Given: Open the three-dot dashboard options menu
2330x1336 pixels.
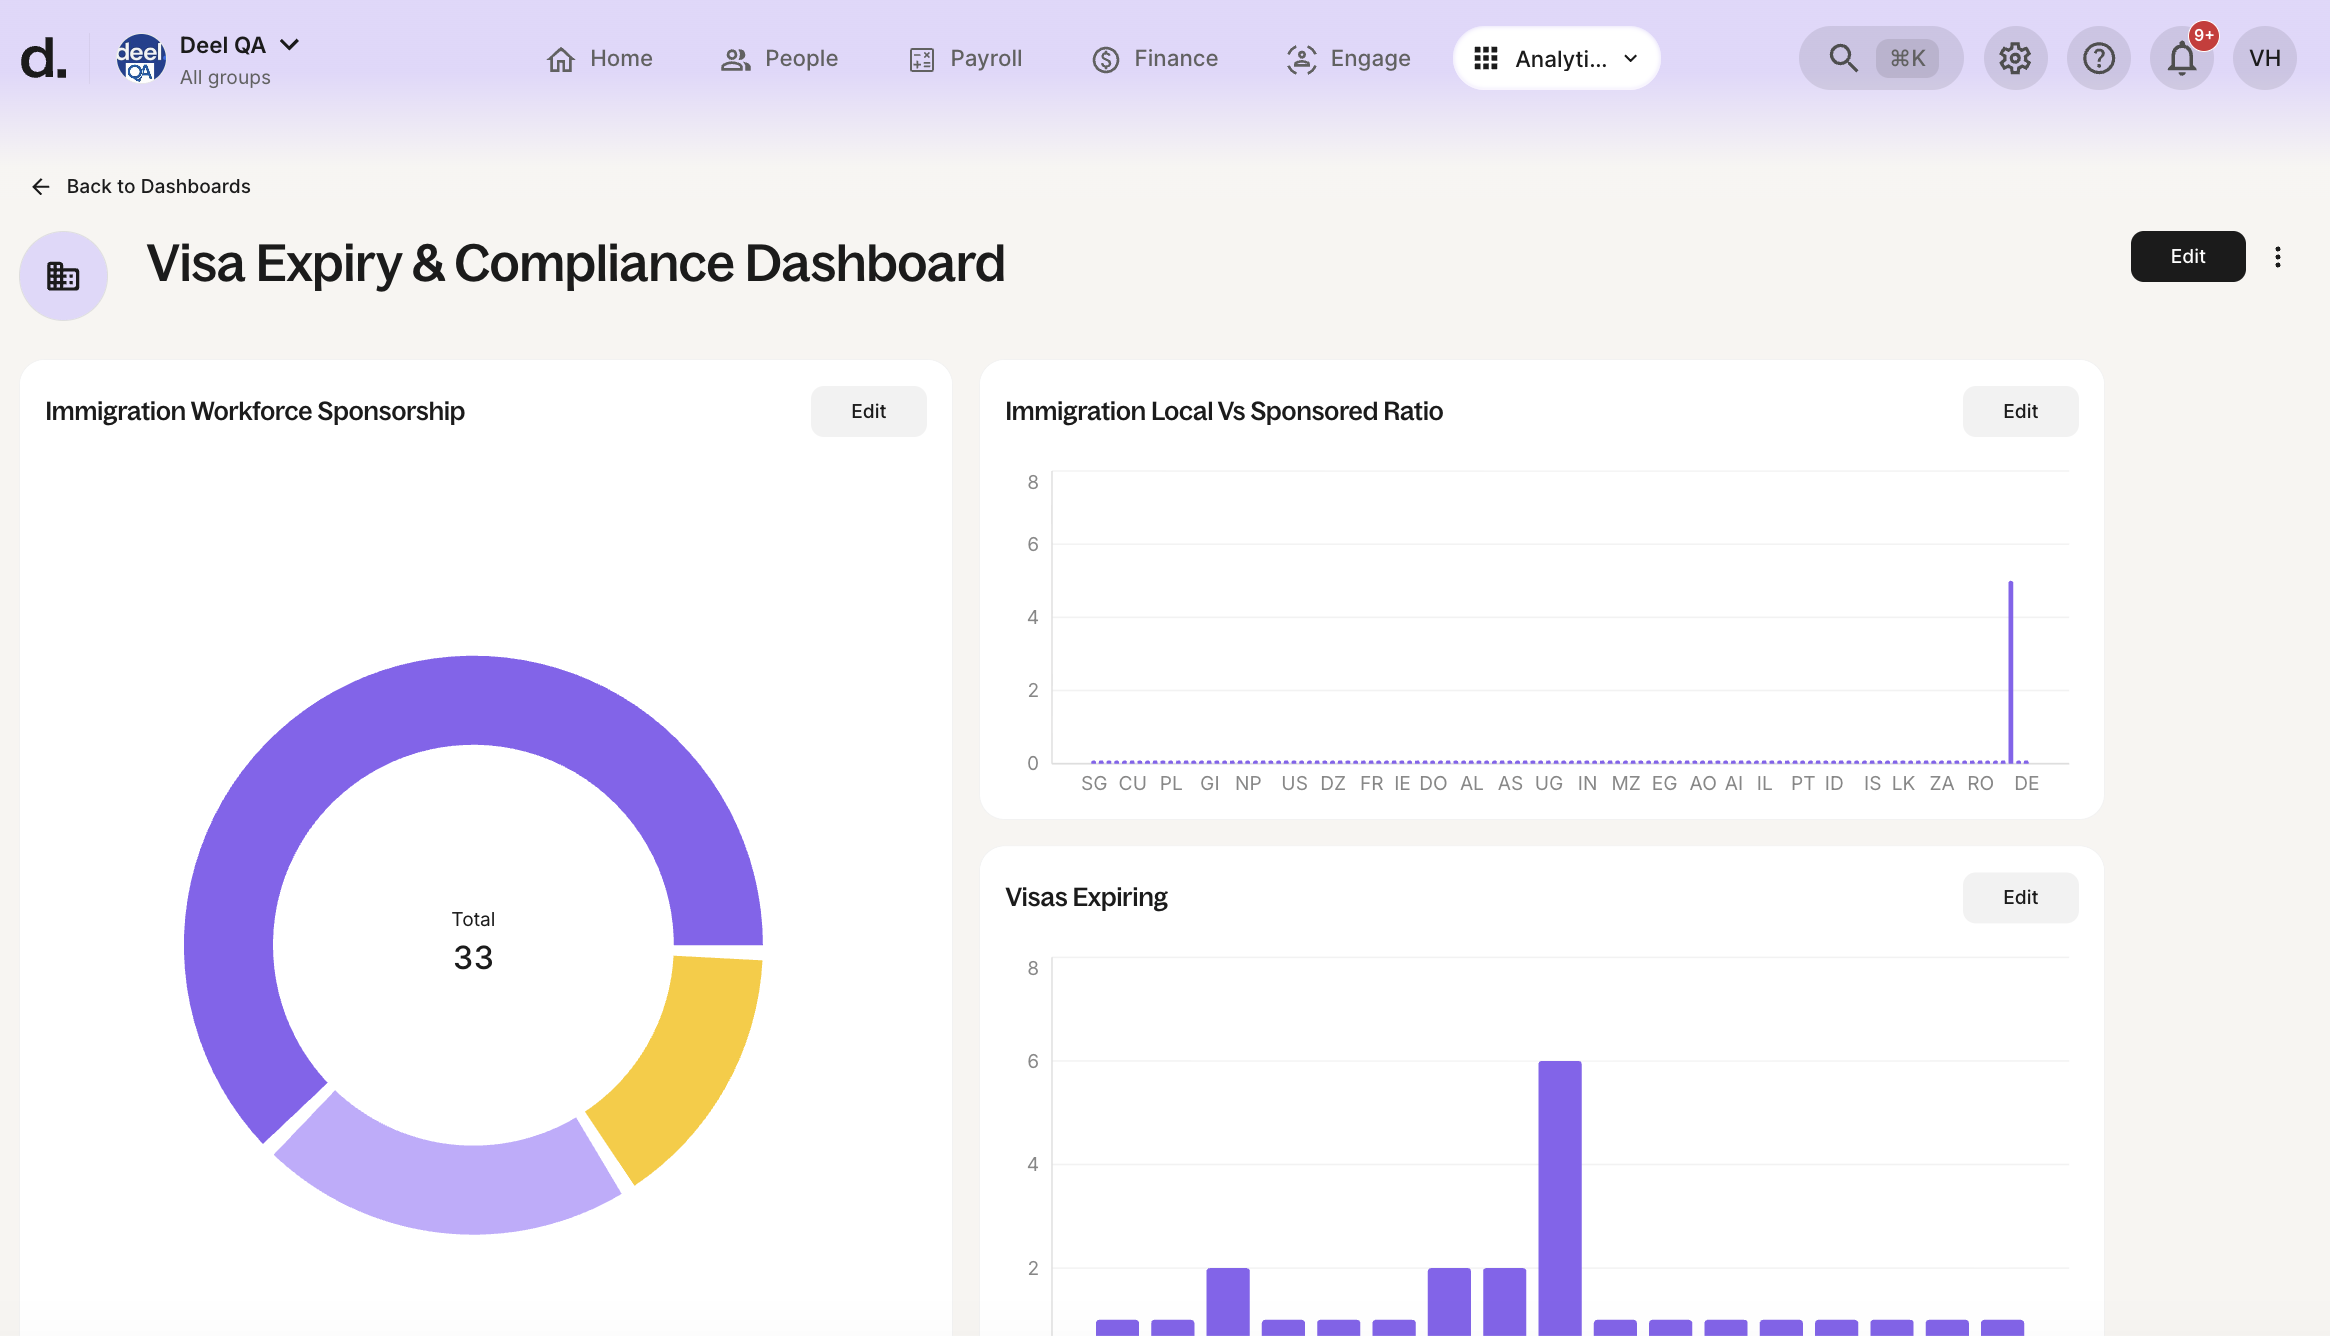Looking at the screenshot, I should point(2278,257).
